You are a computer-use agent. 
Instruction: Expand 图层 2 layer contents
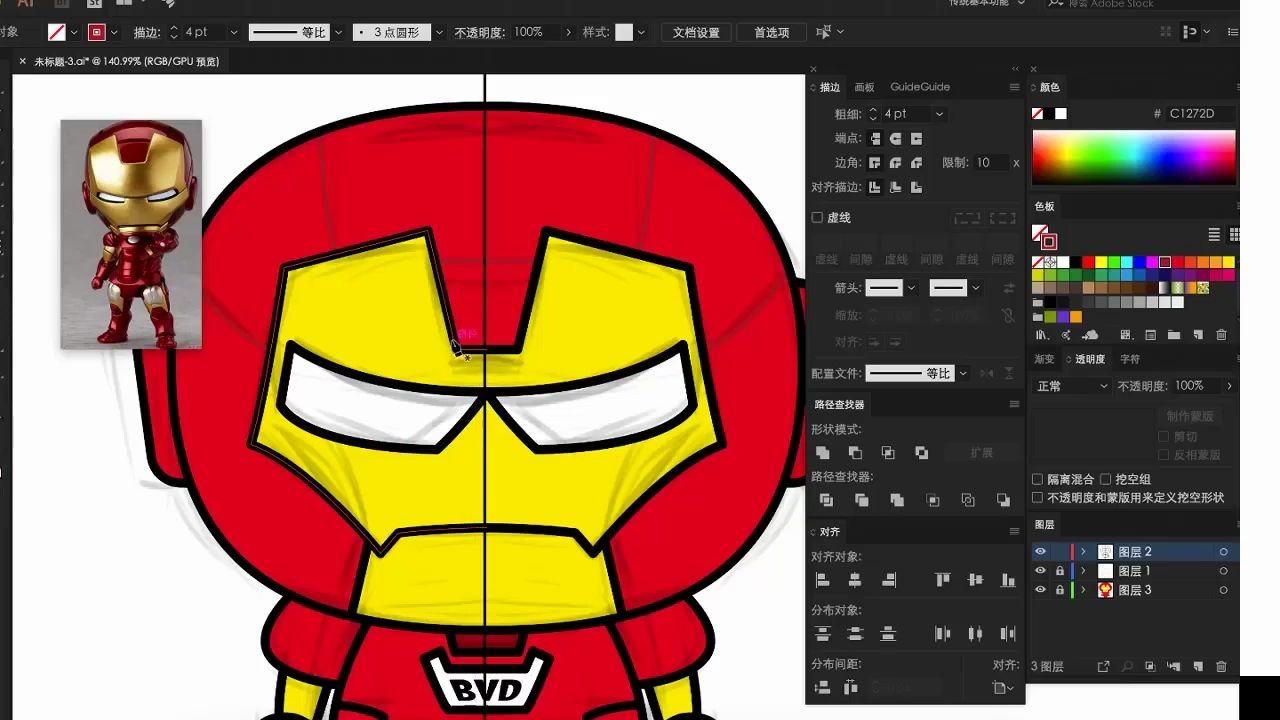(x=1083, y=552)
